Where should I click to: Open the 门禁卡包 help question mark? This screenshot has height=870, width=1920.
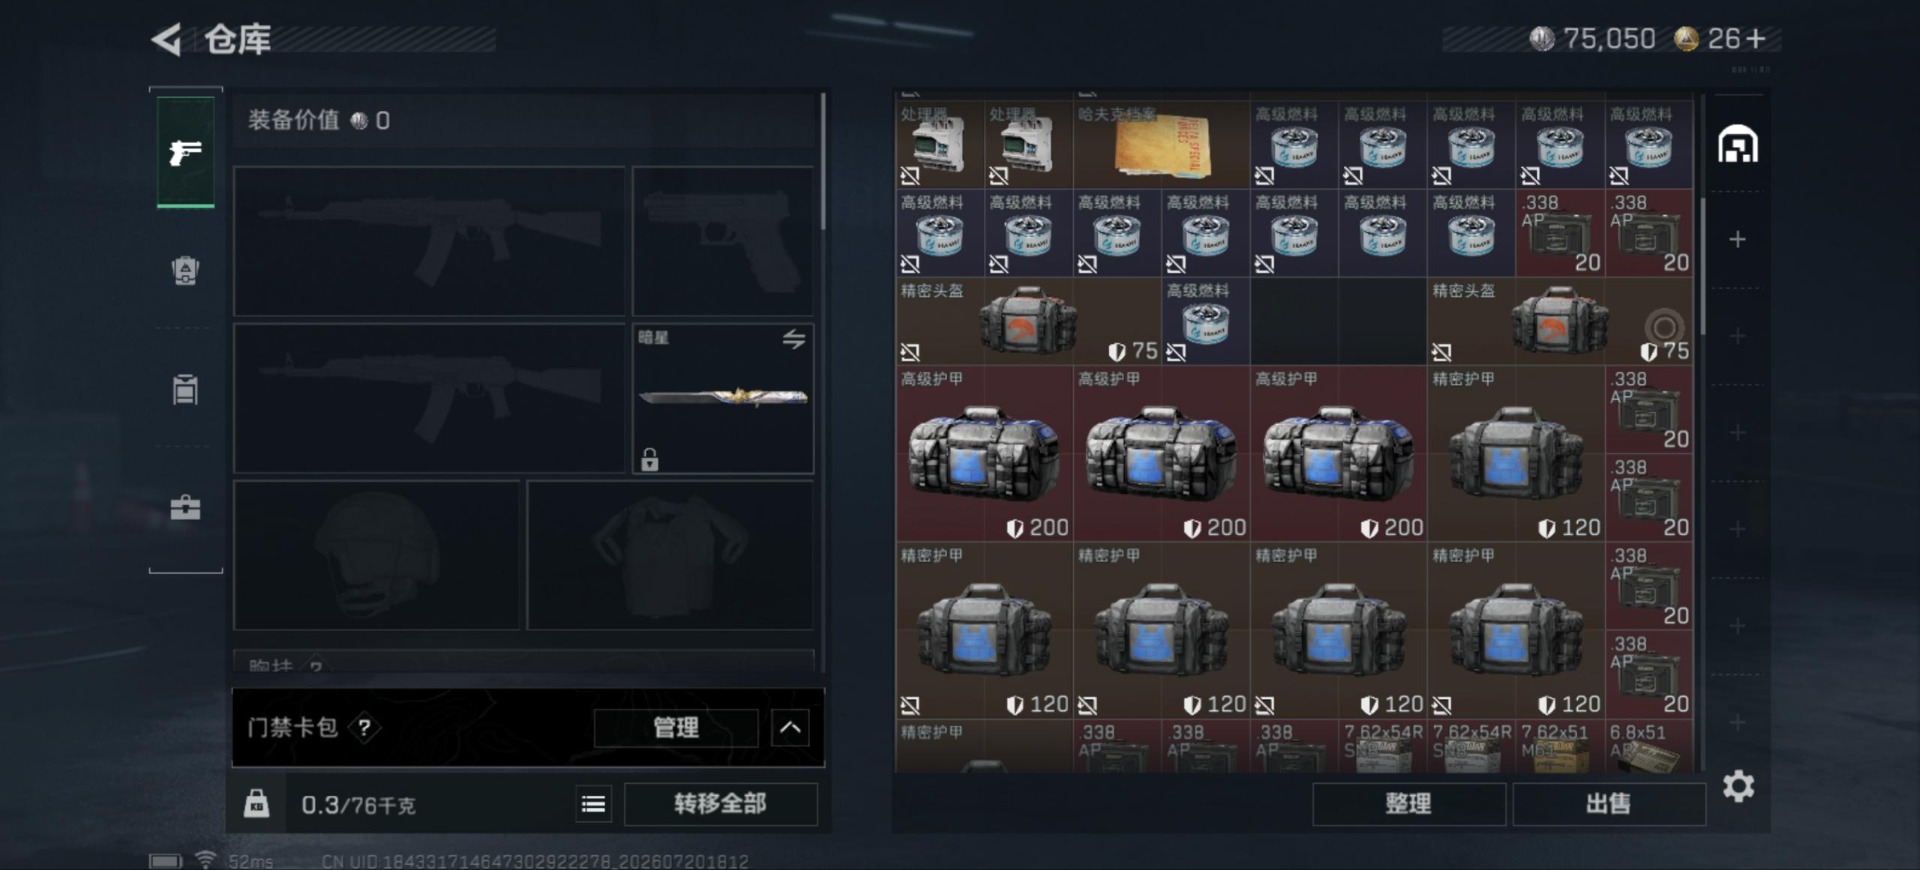[364, 728]
